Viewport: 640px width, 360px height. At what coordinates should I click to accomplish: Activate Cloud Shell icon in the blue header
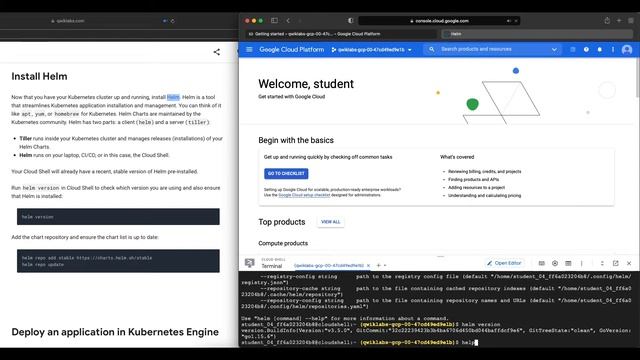pyautogui.click(x=573, y=49)
